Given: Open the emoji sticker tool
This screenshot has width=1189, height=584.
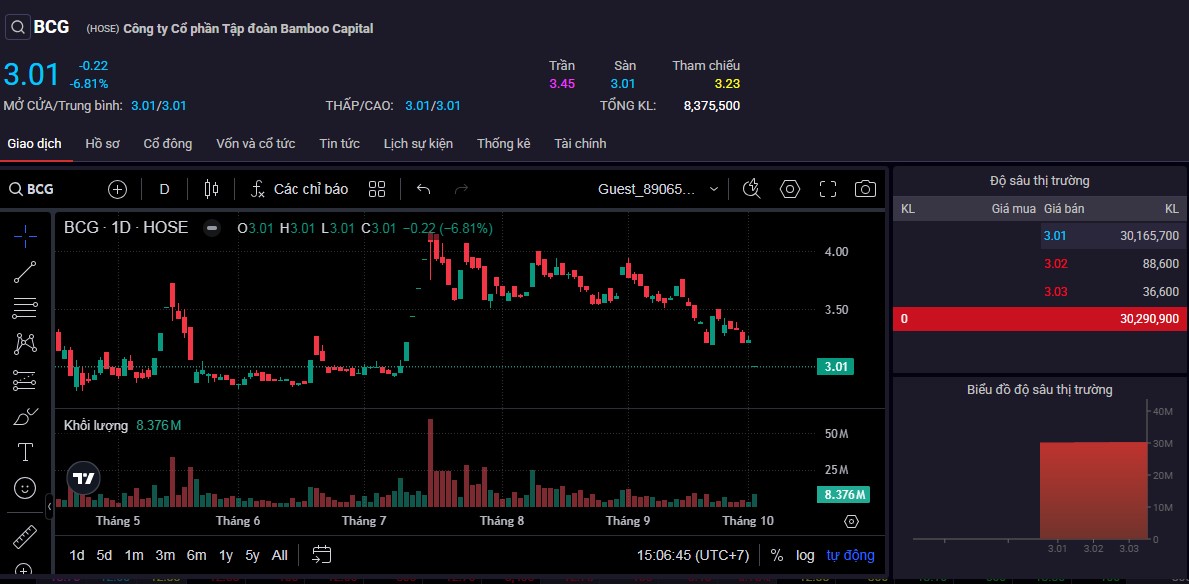Looking at the screenshot, I should (x=25, y=488).
